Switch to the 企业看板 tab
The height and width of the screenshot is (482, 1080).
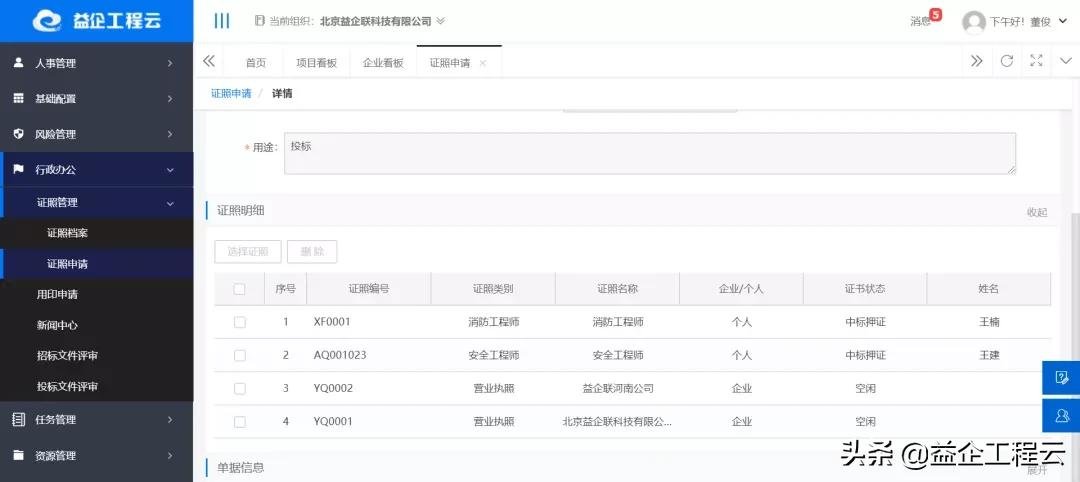tap(383, 63)
